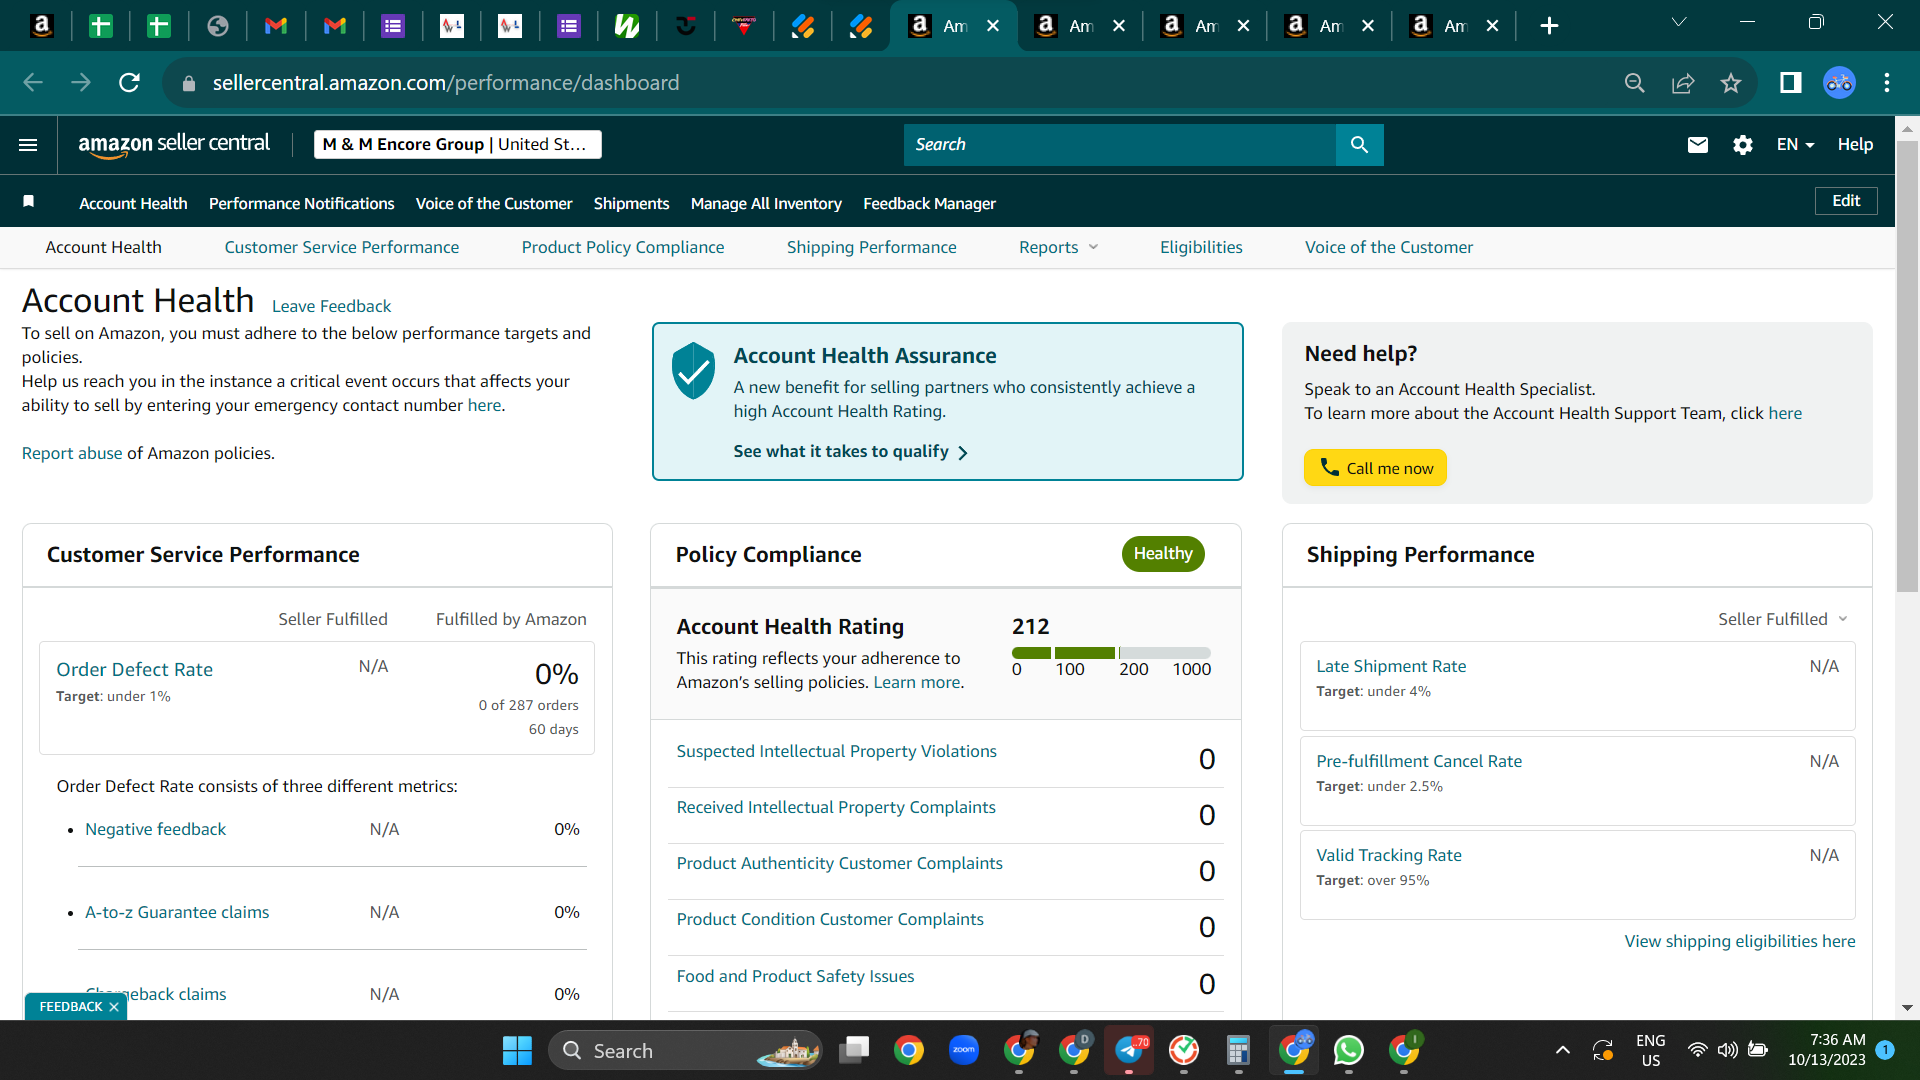Image resolution: width=1920 pixels, height=1080 pixels.
Task: Open Product Authenticity Customer Complaints
Action: [839, 863]
